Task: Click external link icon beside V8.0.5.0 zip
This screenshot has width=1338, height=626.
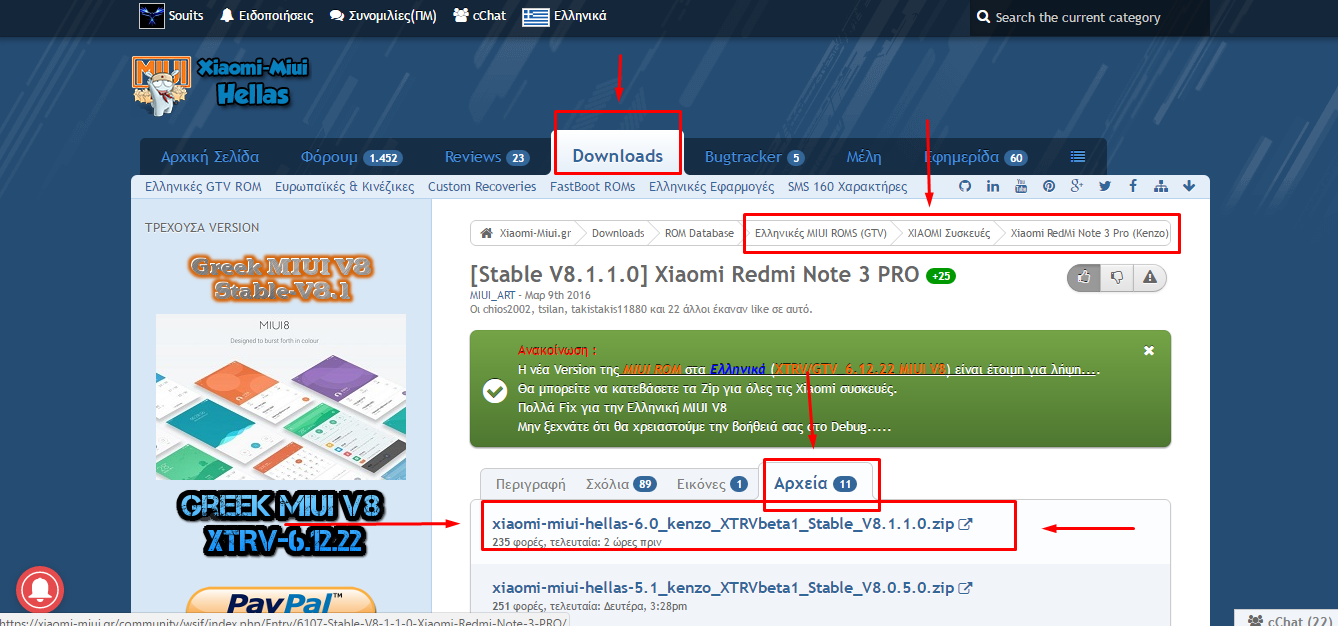Action: pos(965,588)
